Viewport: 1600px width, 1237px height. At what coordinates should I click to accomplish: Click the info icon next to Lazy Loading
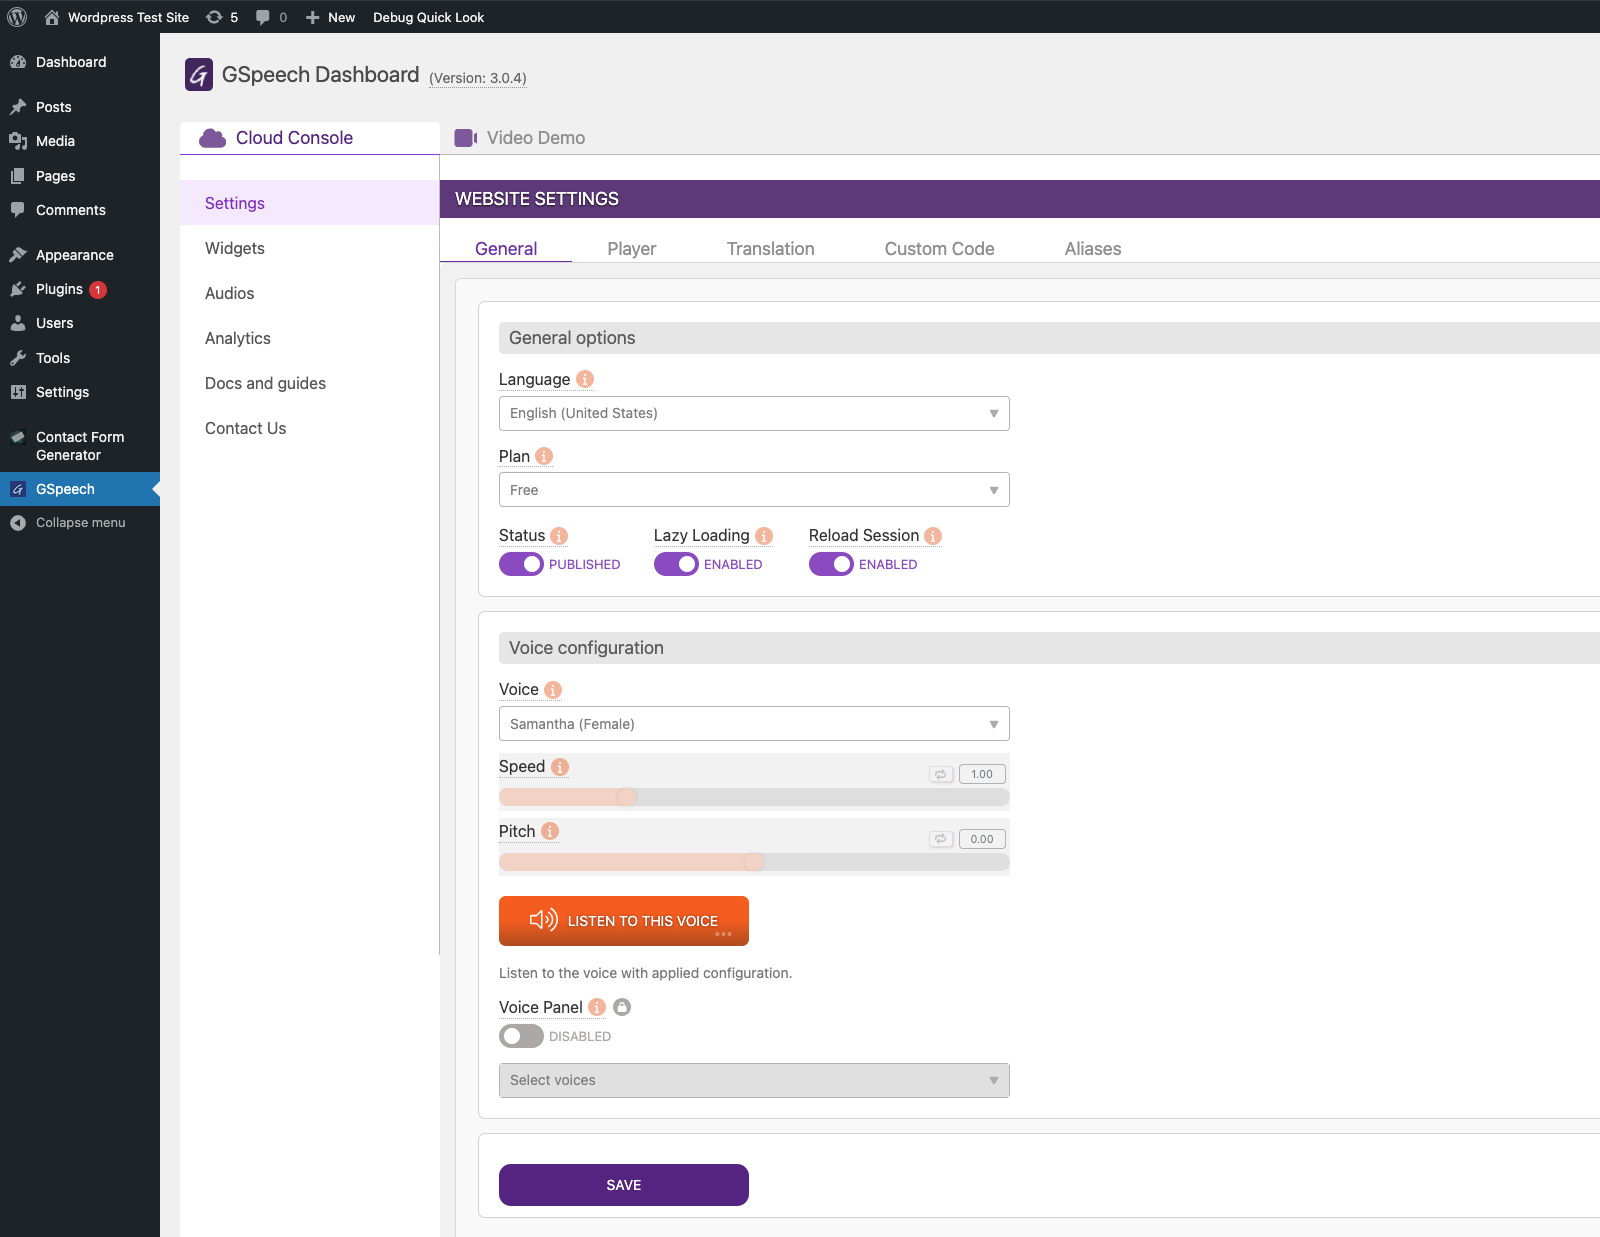coord(764,536)
